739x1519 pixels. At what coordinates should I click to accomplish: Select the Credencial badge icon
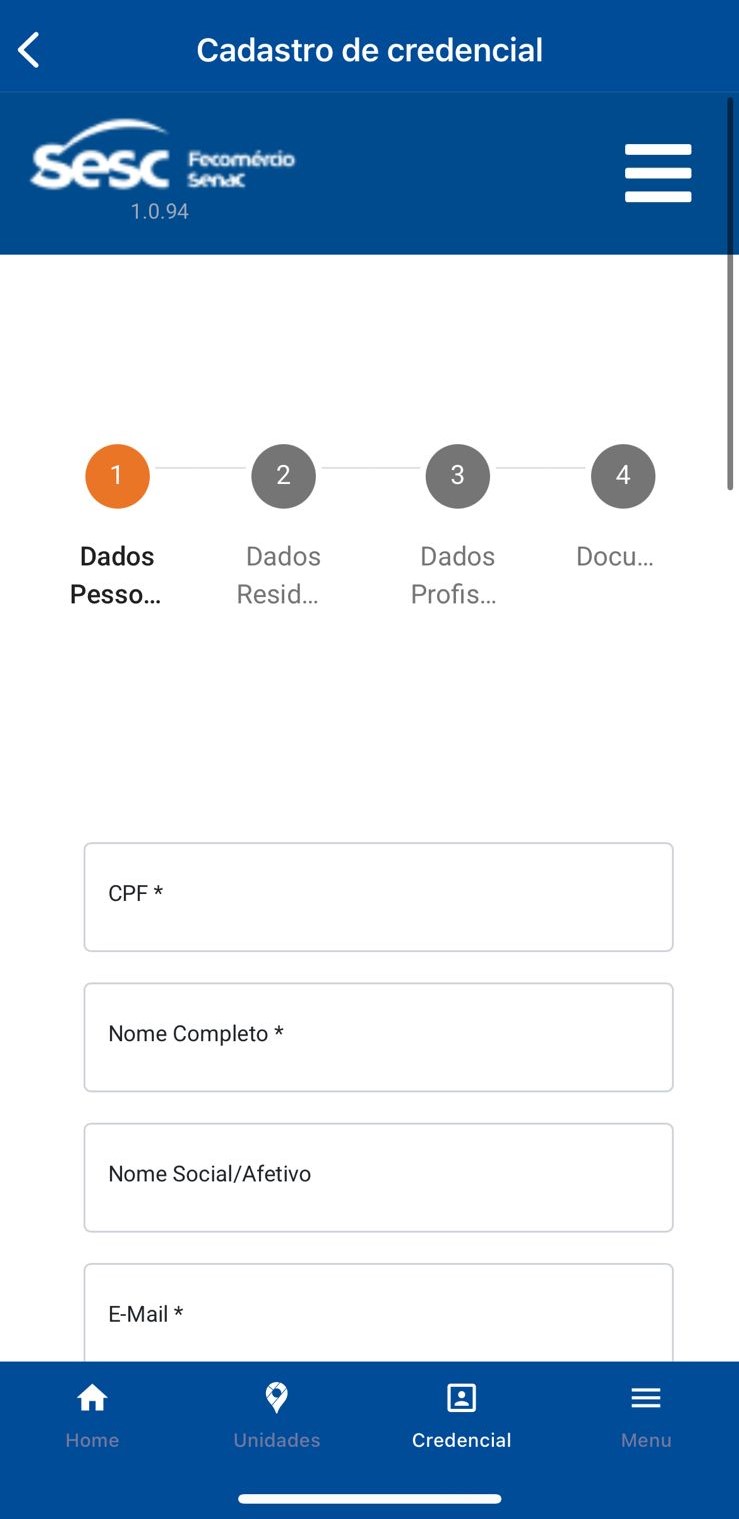tap(461, 1398)
